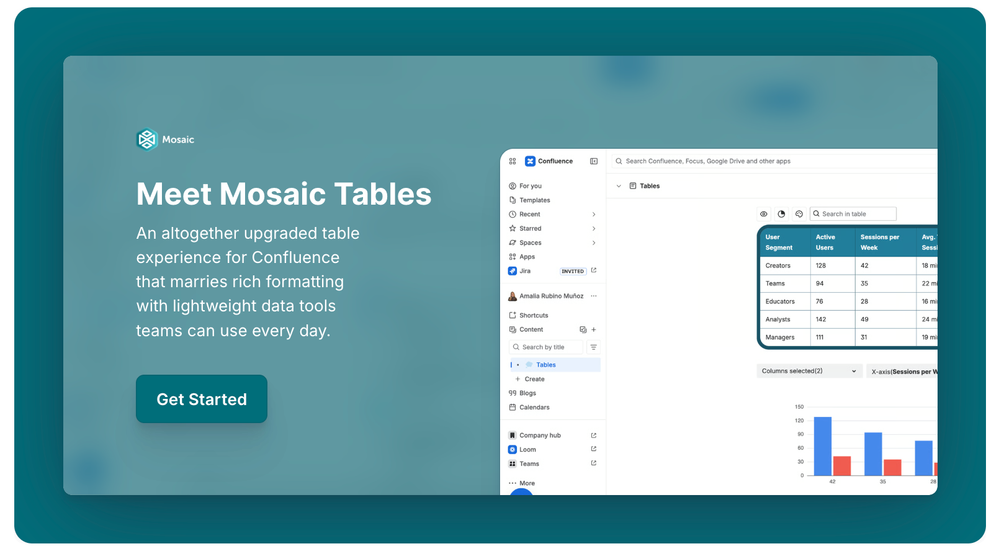Click the Active Users column header
The width and height of the screenshot is (999, 557).
[x=833, y=242]
